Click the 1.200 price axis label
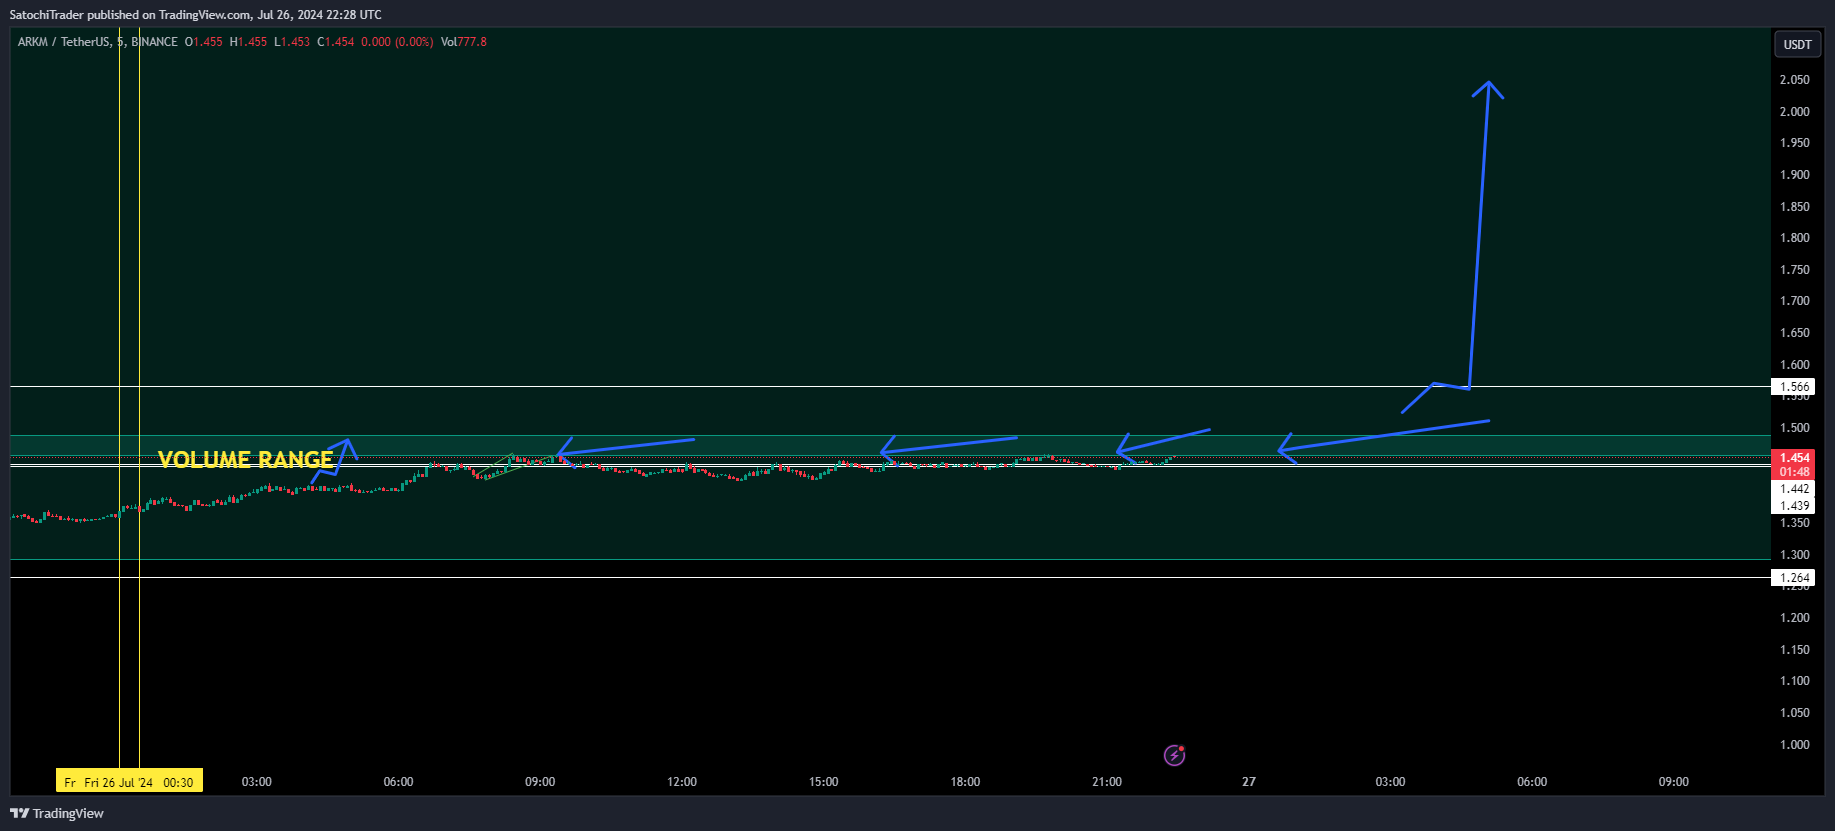Viewport: 1835px width, 831px height. point(1794,618)
